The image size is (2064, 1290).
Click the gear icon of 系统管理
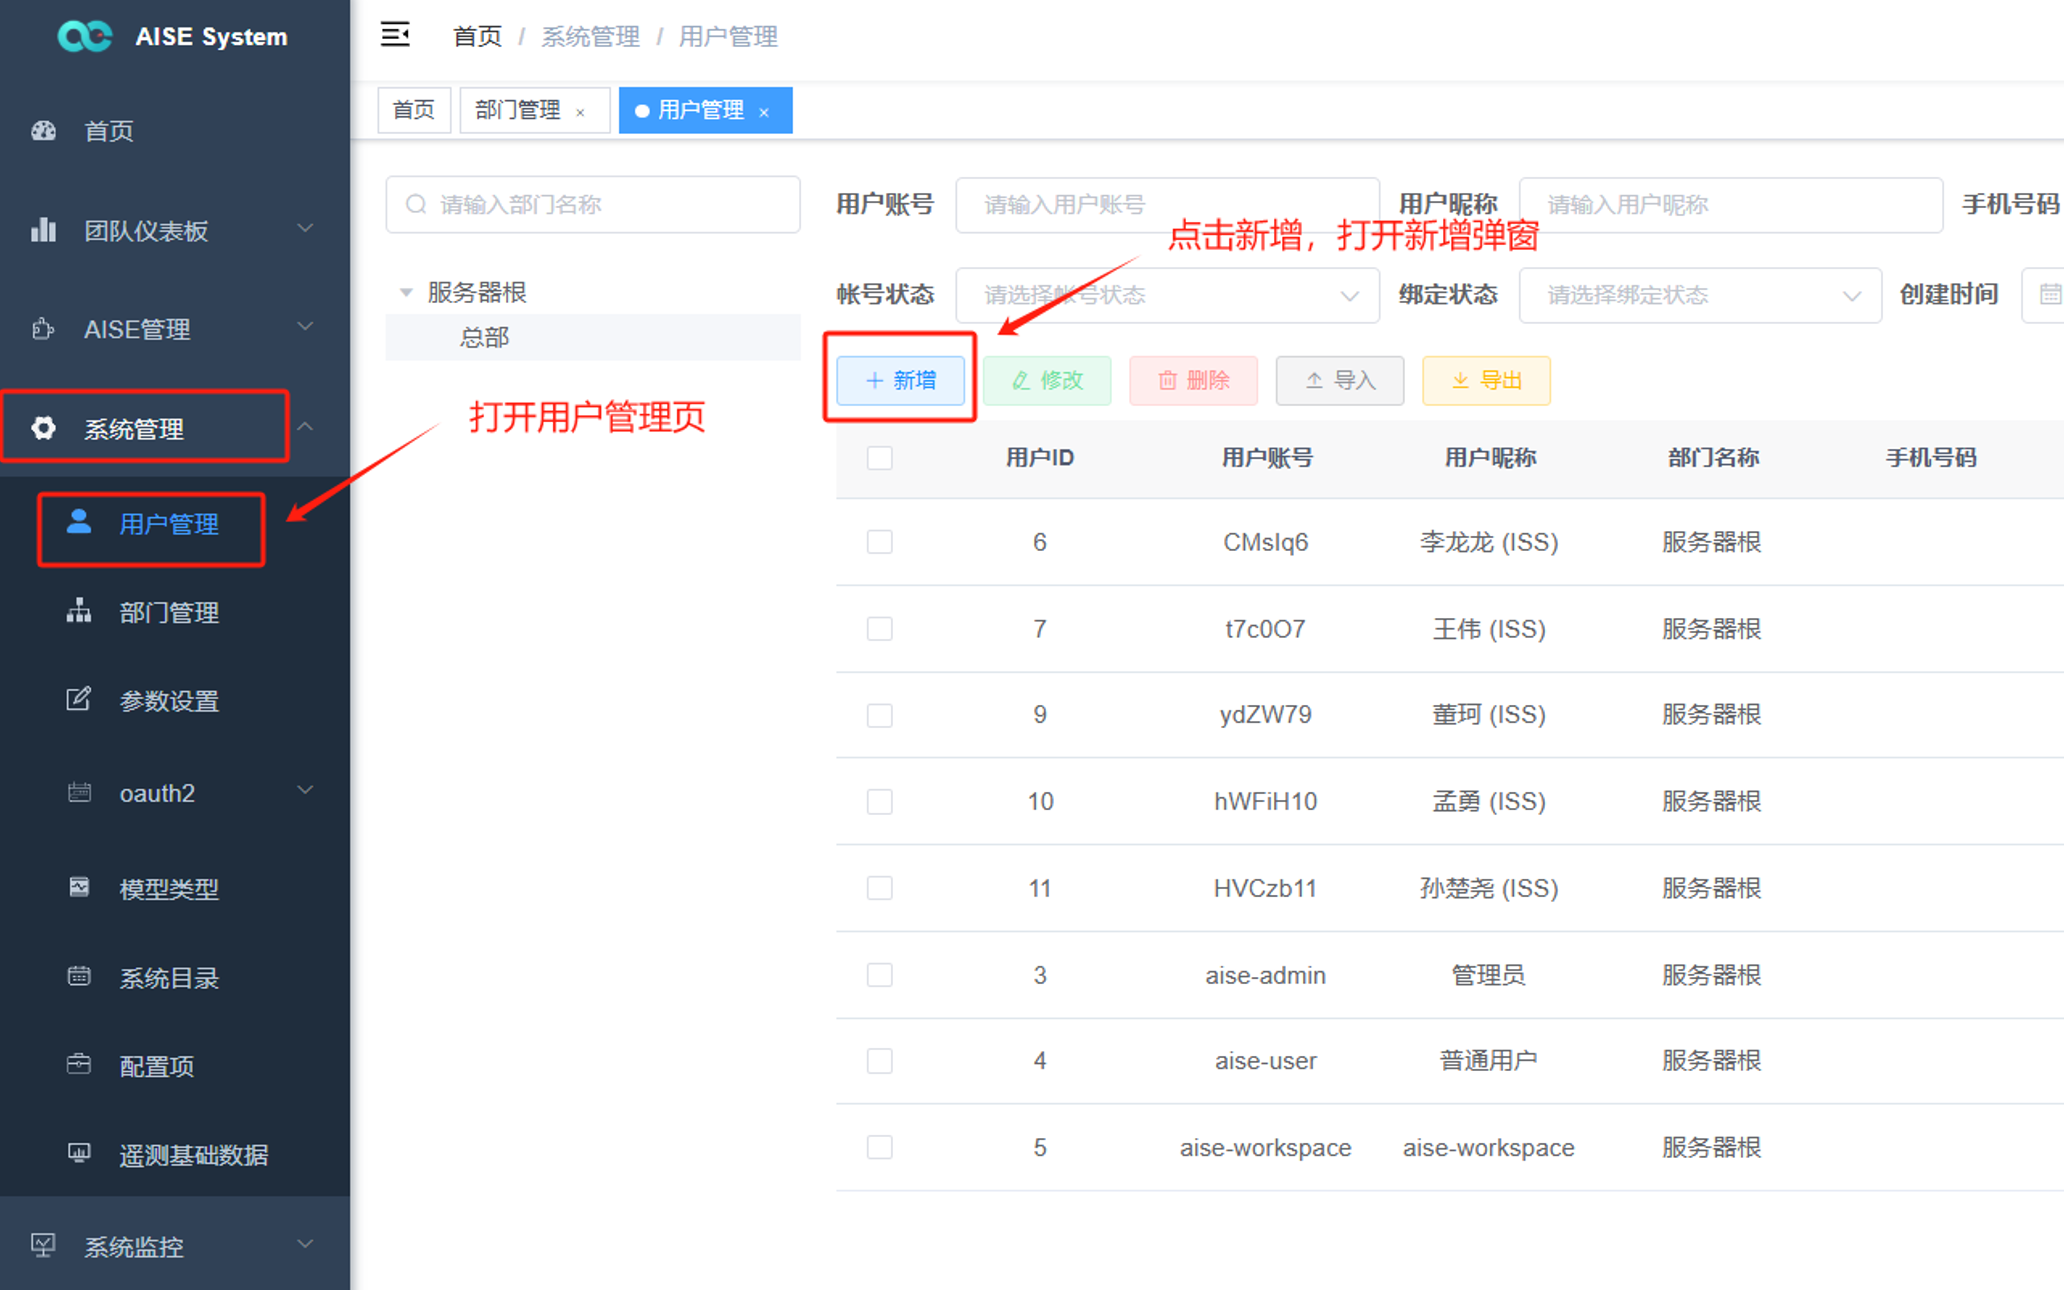point(43,428)
